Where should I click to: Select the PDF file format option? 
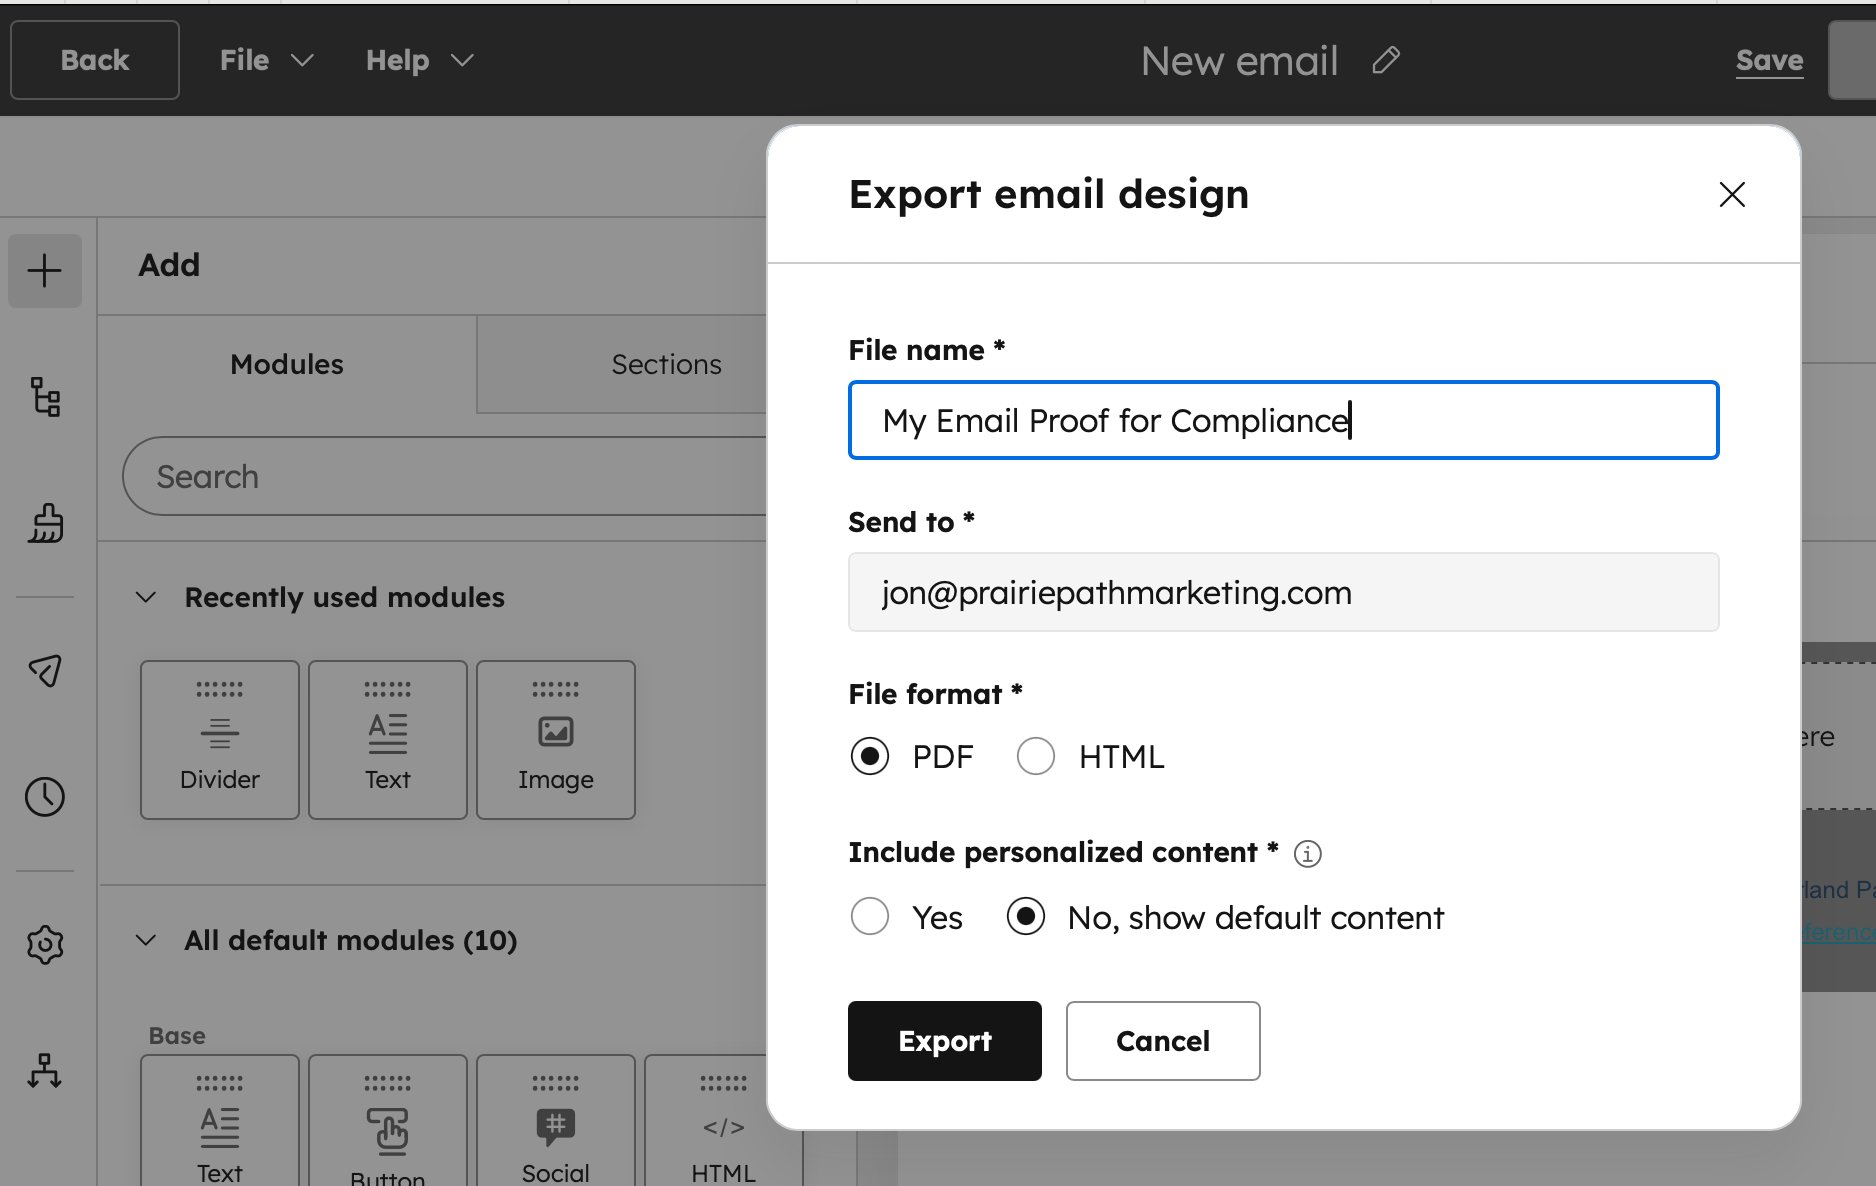pyautogui.click(x=870, y=757)
